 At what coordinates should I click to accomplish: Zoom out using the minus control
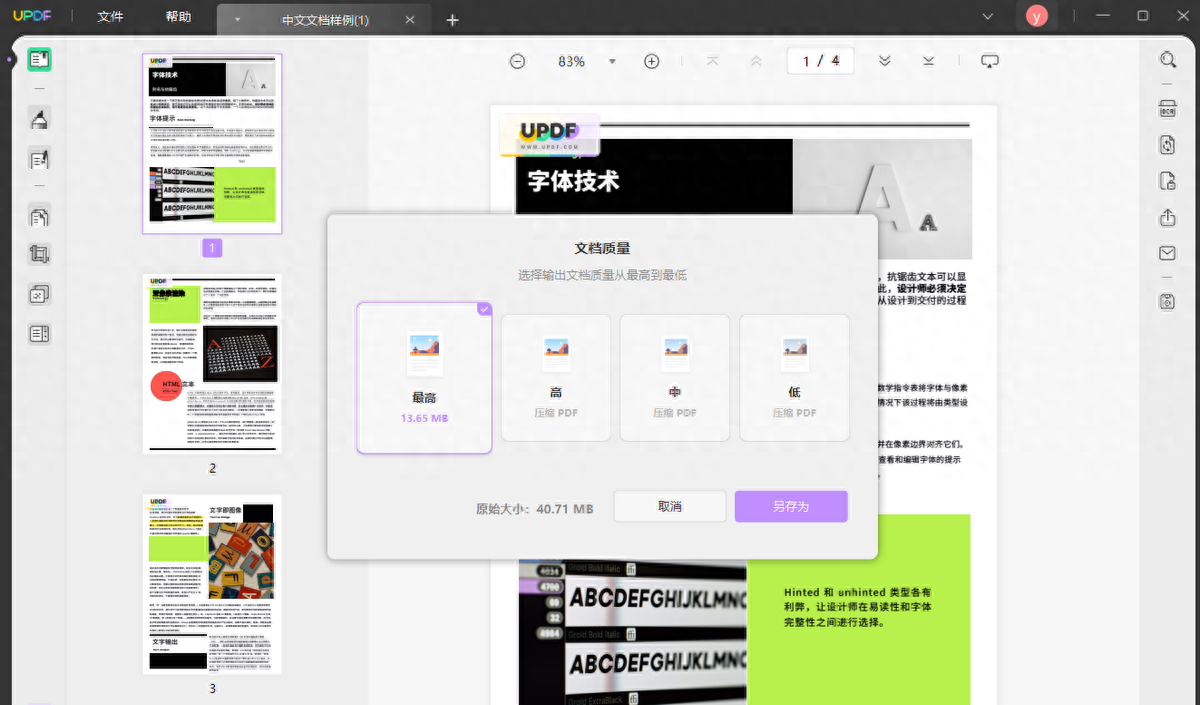click(517, 61)
